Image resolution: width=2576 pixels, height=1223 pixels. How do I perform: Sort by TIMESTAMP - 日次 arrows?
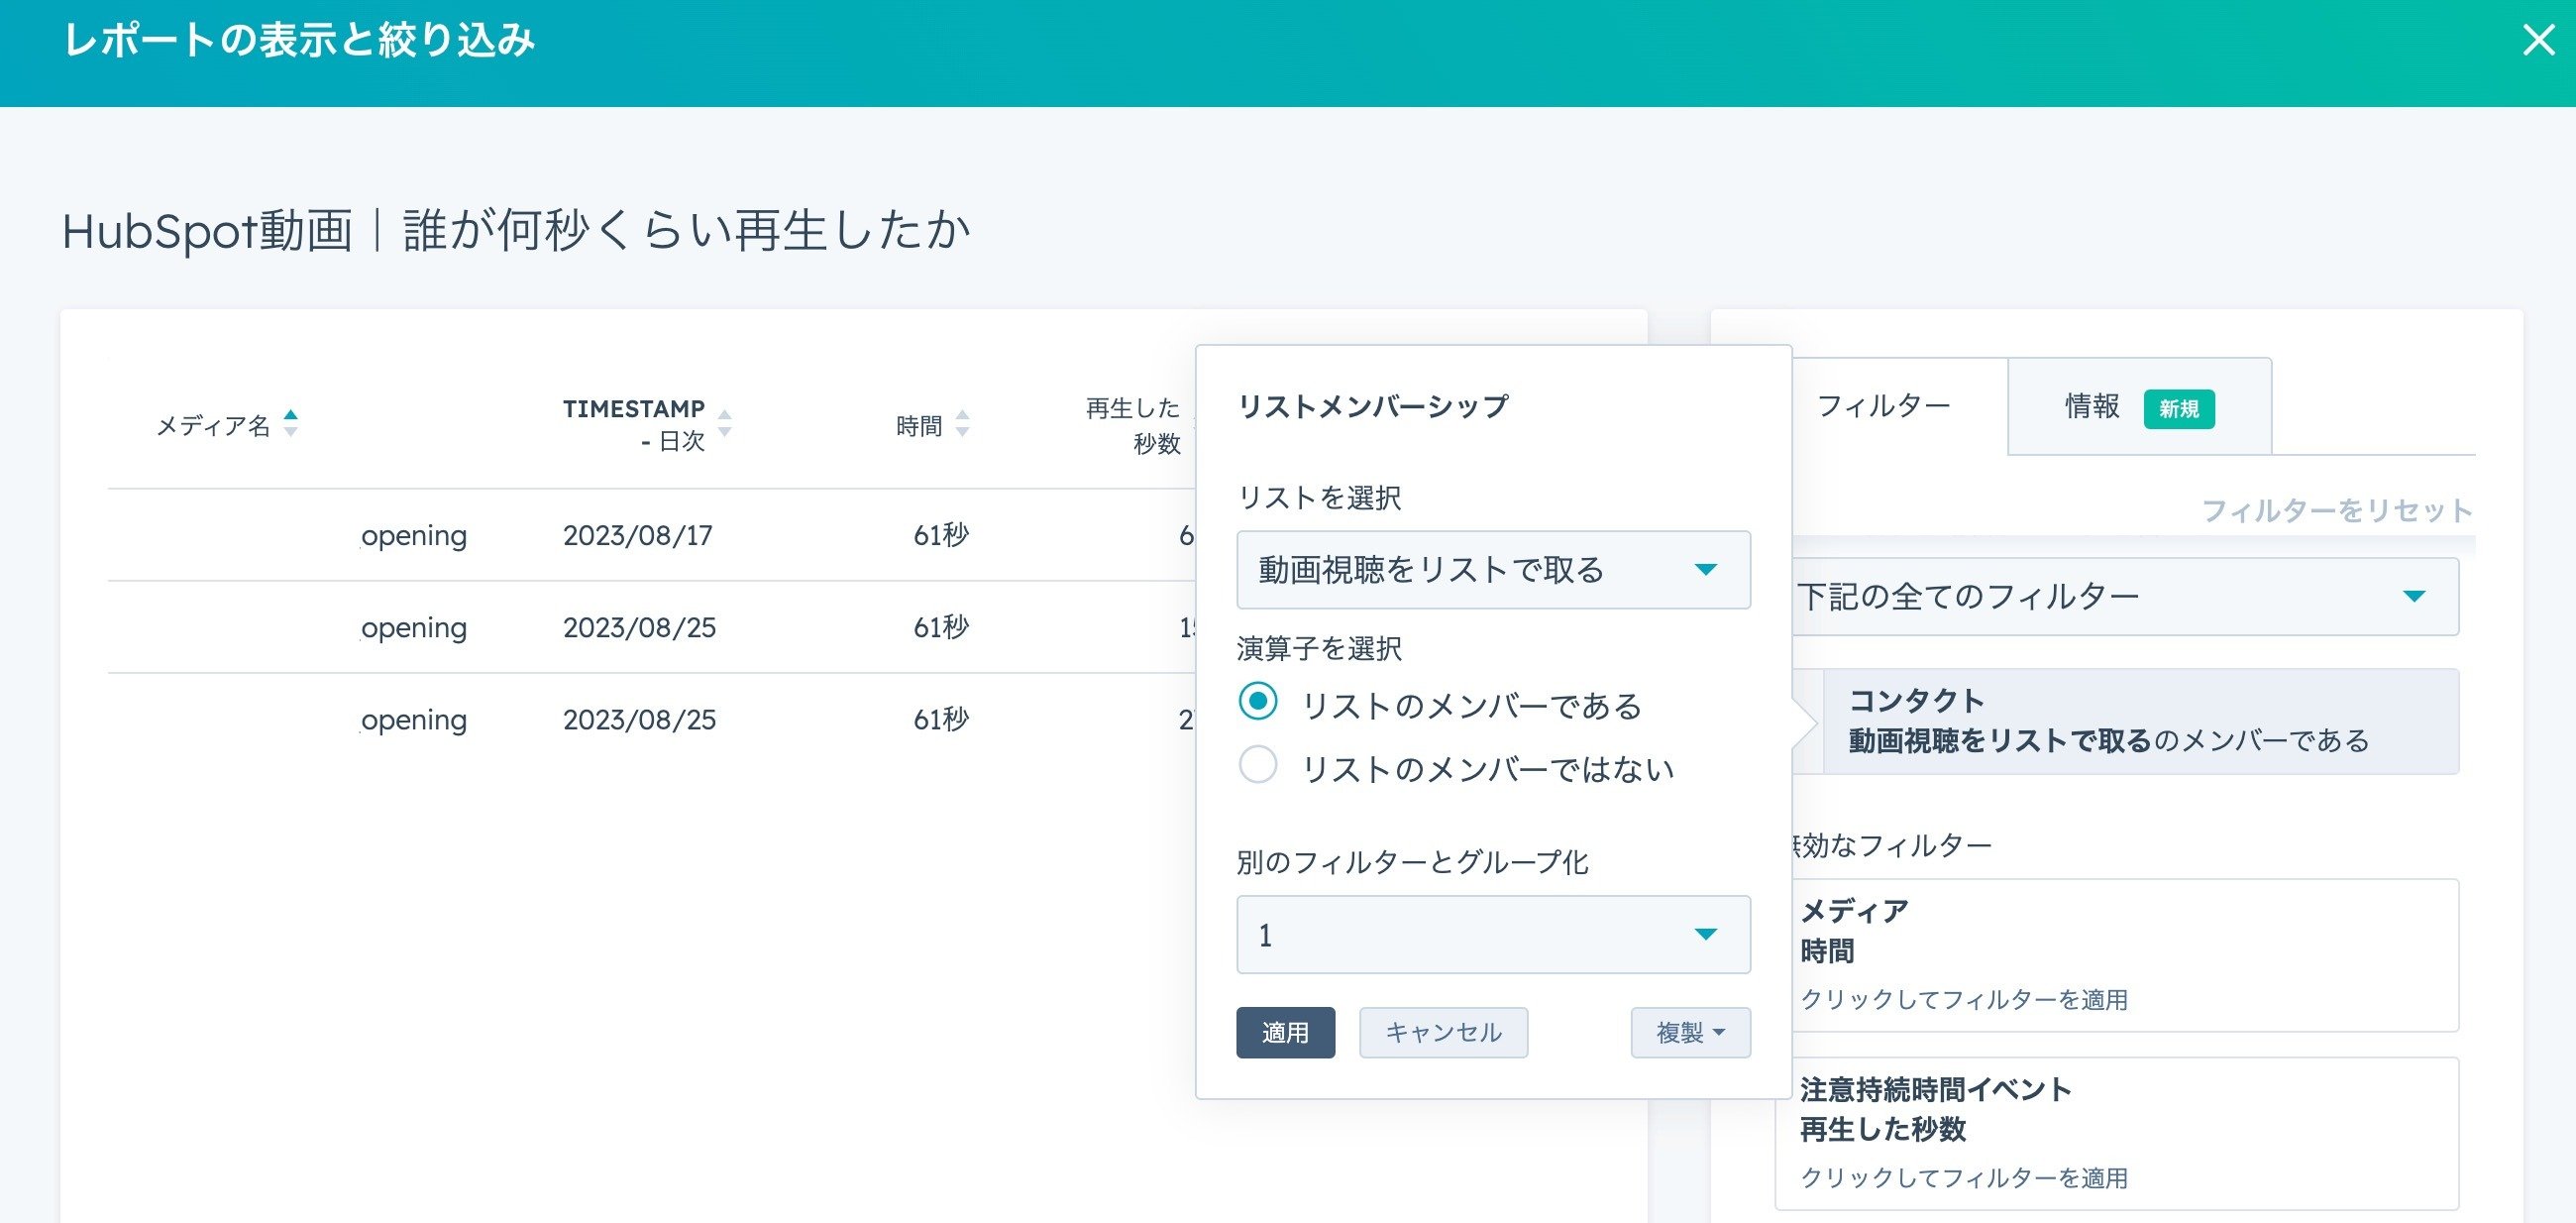[x=725, y=424]
